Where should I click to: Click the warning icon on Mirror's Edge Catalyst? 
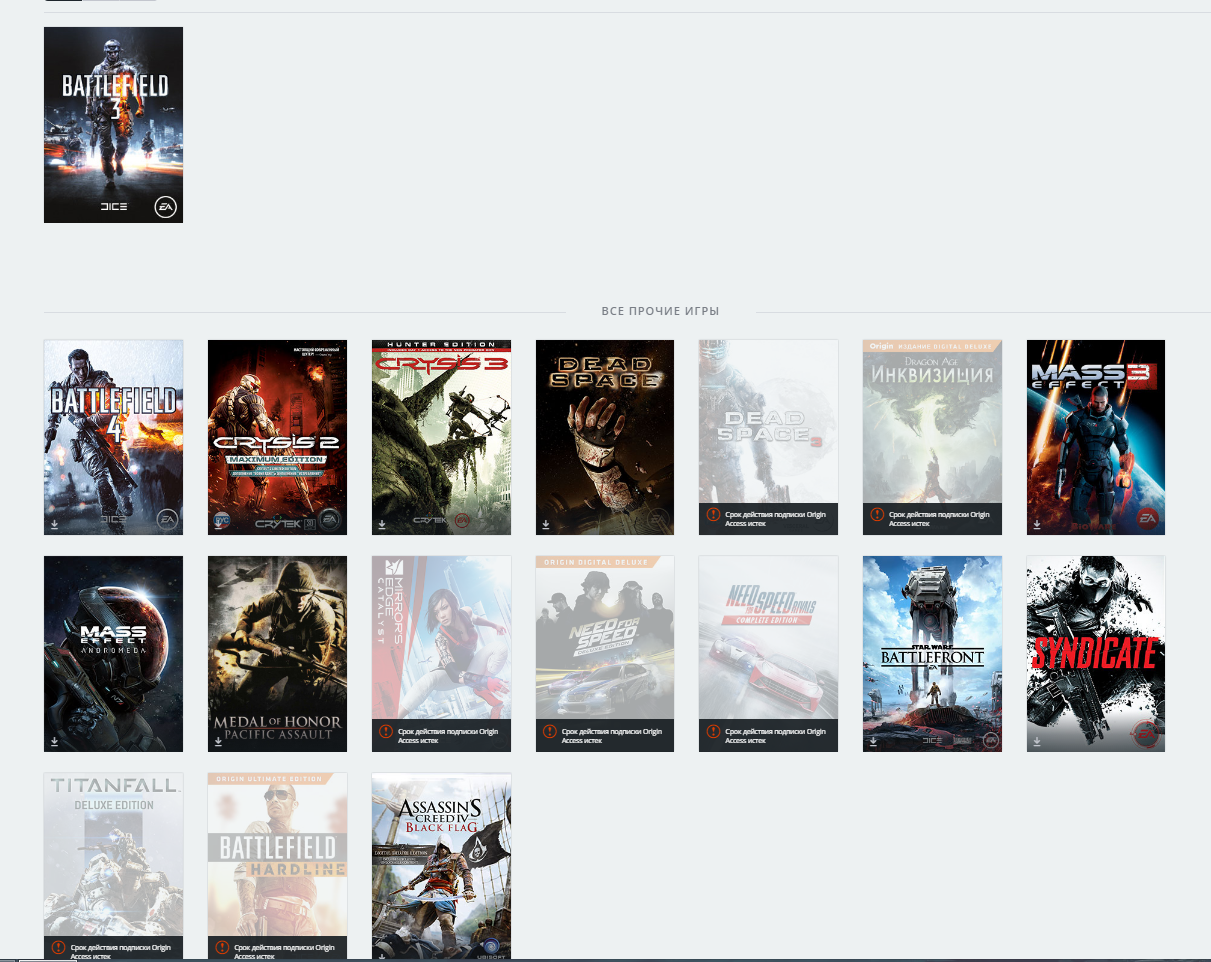pos(385,732)
